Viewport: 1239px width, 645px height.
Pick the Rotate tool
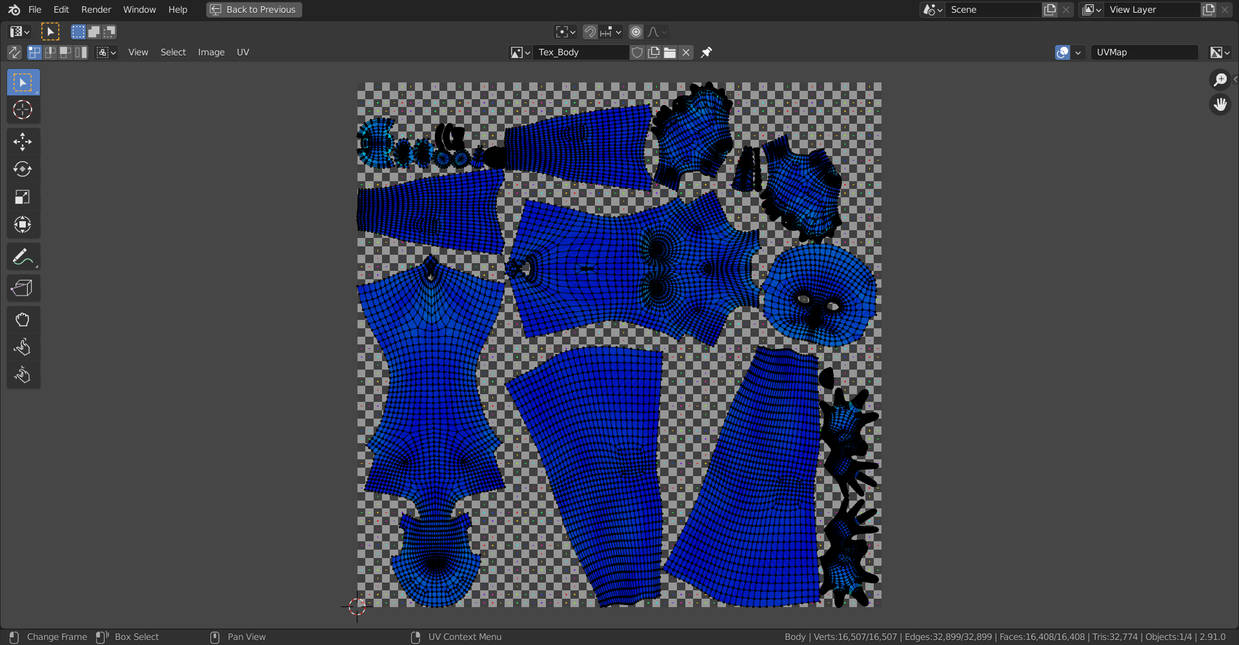pos(22,169)
